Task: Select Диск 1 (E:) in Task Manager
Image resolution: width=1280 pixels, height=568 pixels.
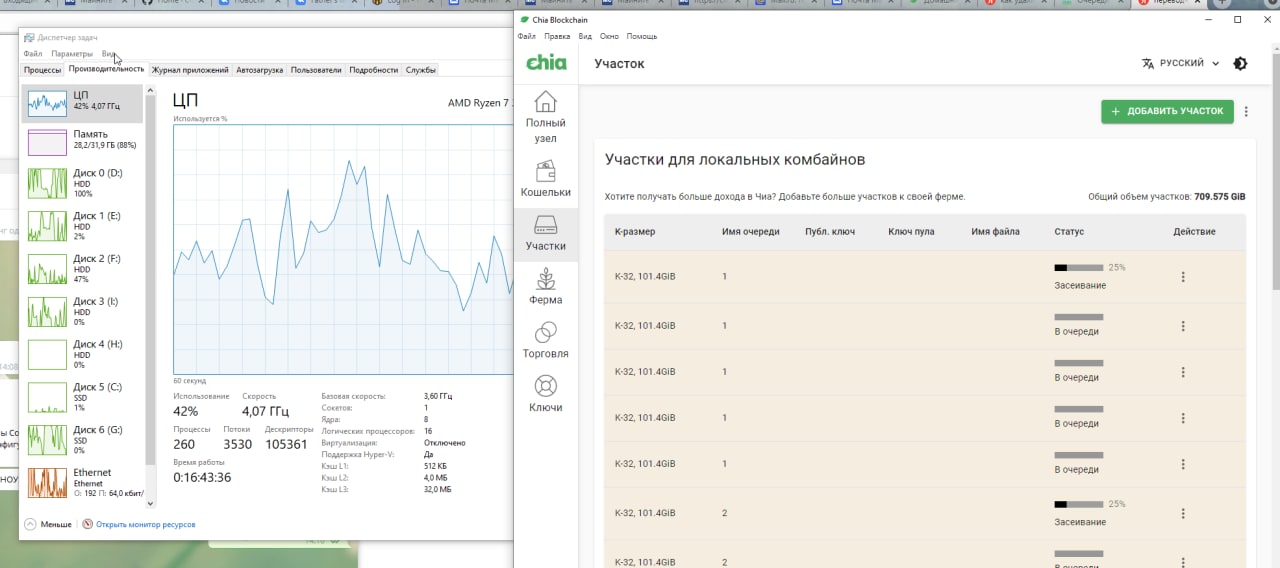Action: [82, 227]
